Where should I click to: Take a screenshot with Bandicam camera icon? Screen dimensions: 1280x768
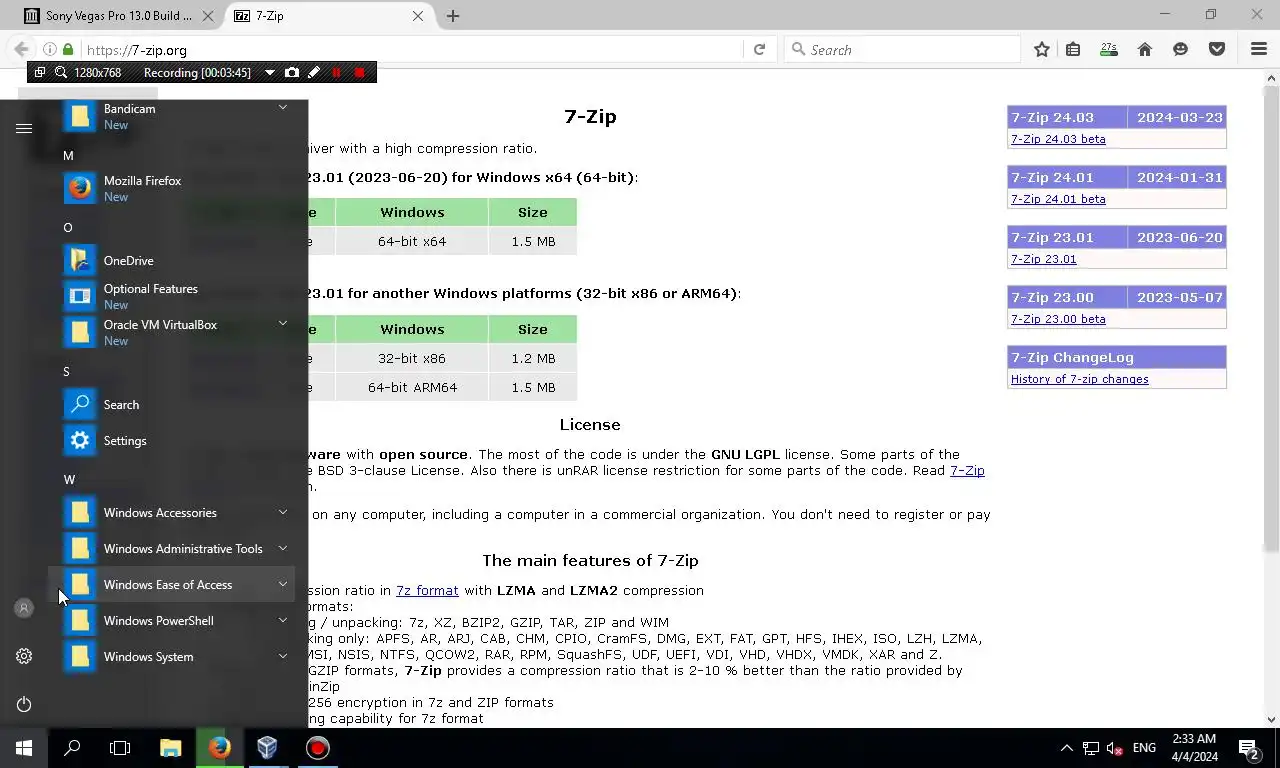pos(291,72)
